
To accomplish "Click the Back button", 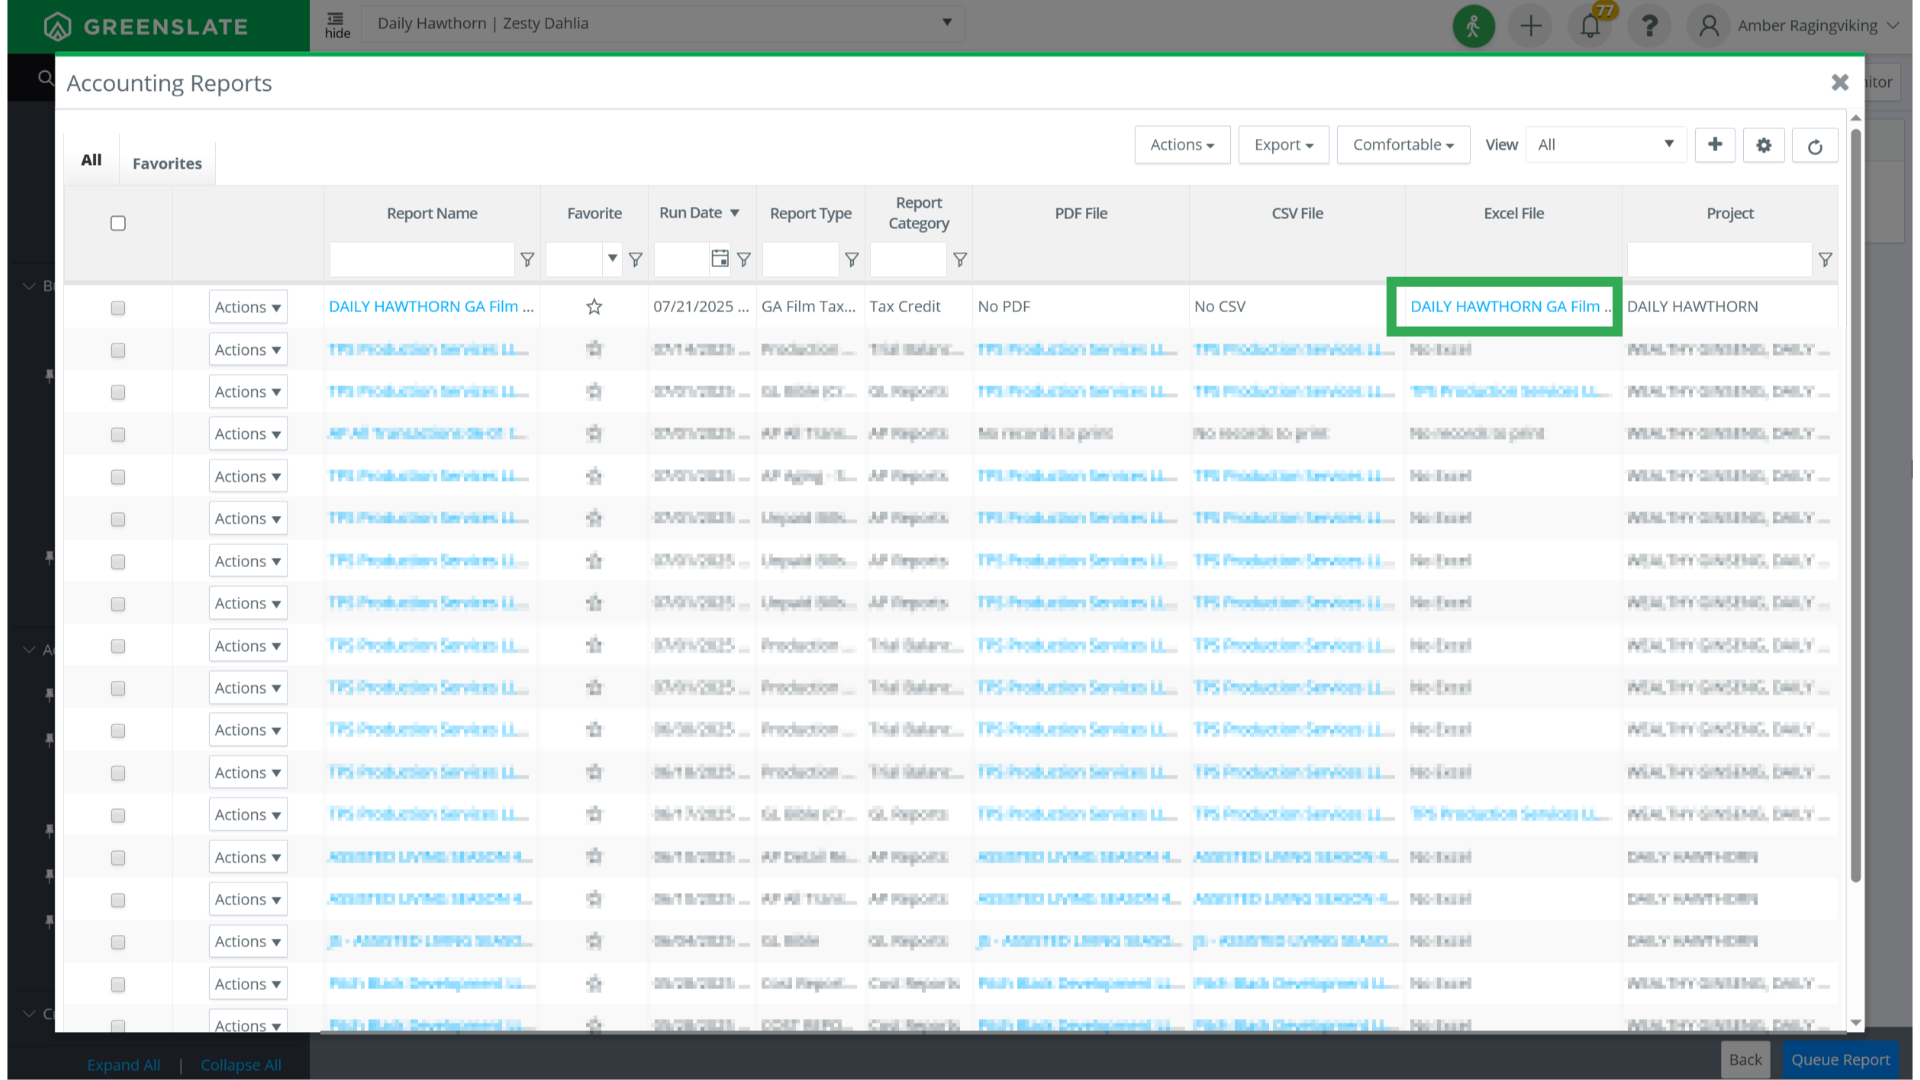I will point(1745,1060).
